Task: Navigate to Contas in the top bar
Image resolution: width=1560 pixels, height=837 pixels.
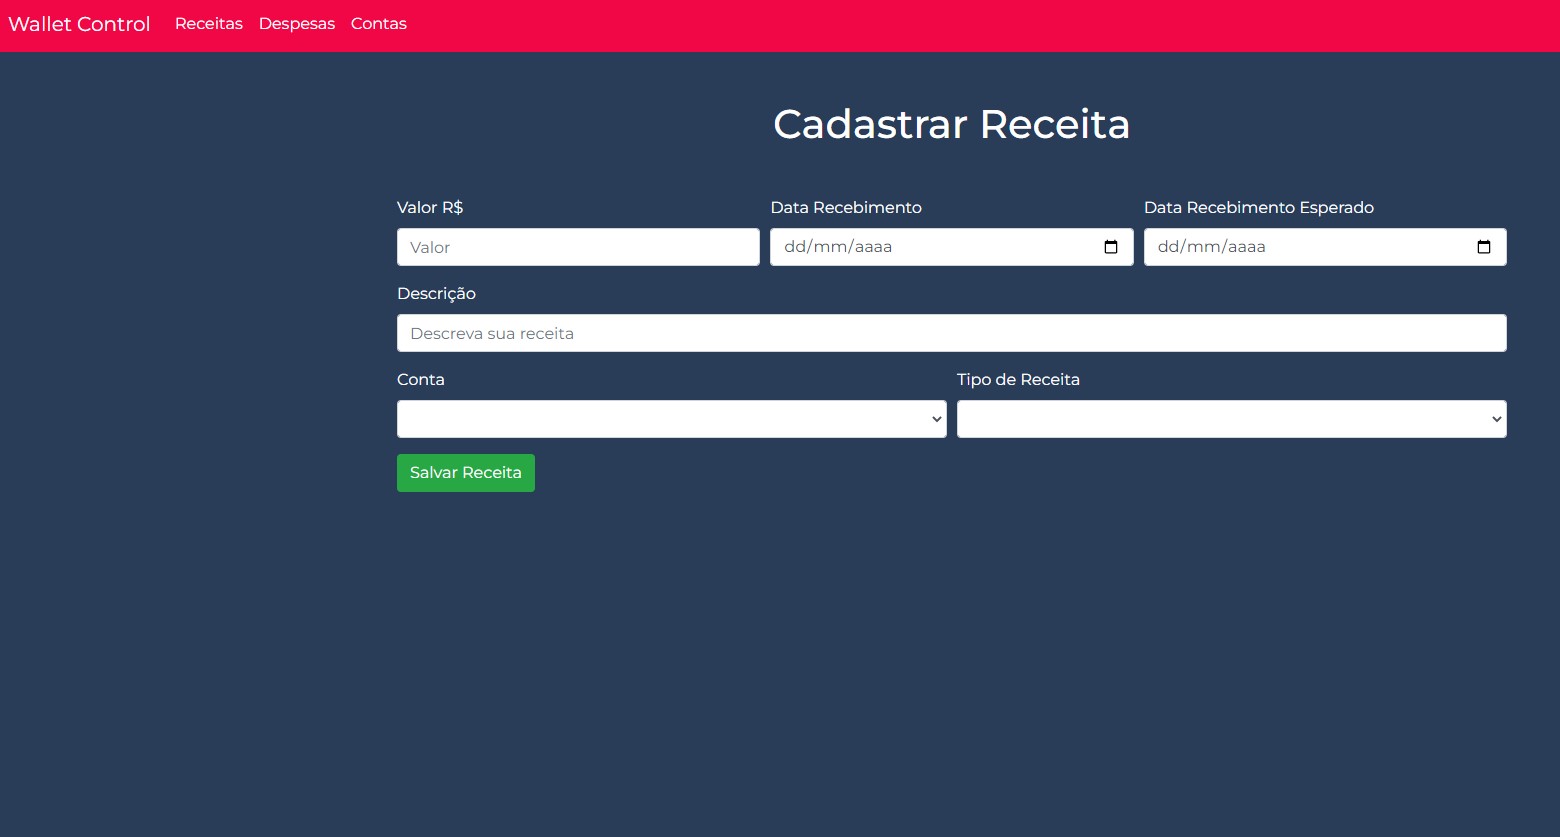Action: click(378, 24)
